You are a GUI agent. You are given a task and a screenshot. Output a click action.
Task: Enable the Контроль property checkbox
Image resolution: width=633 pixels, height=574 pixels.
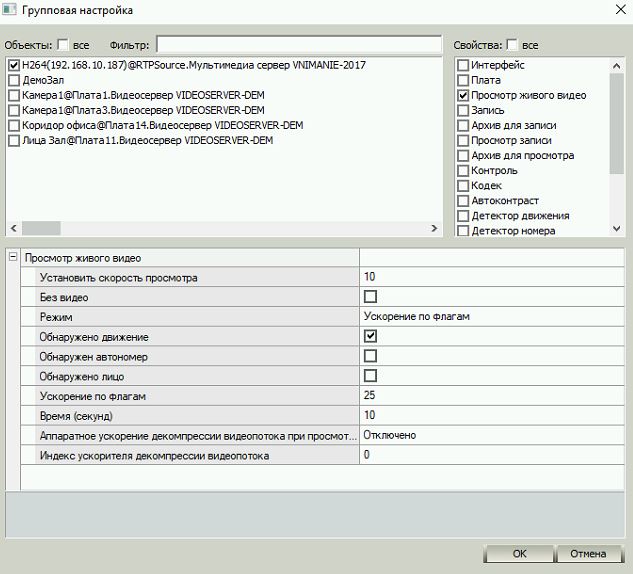pos(463,170)
